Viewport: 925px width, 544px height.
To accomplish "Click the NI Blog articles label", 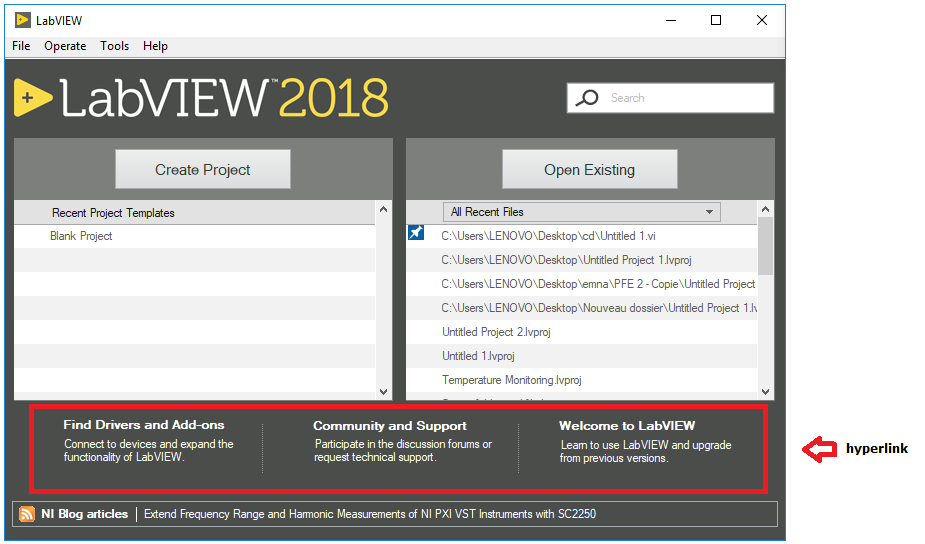I will coord(84,514).
